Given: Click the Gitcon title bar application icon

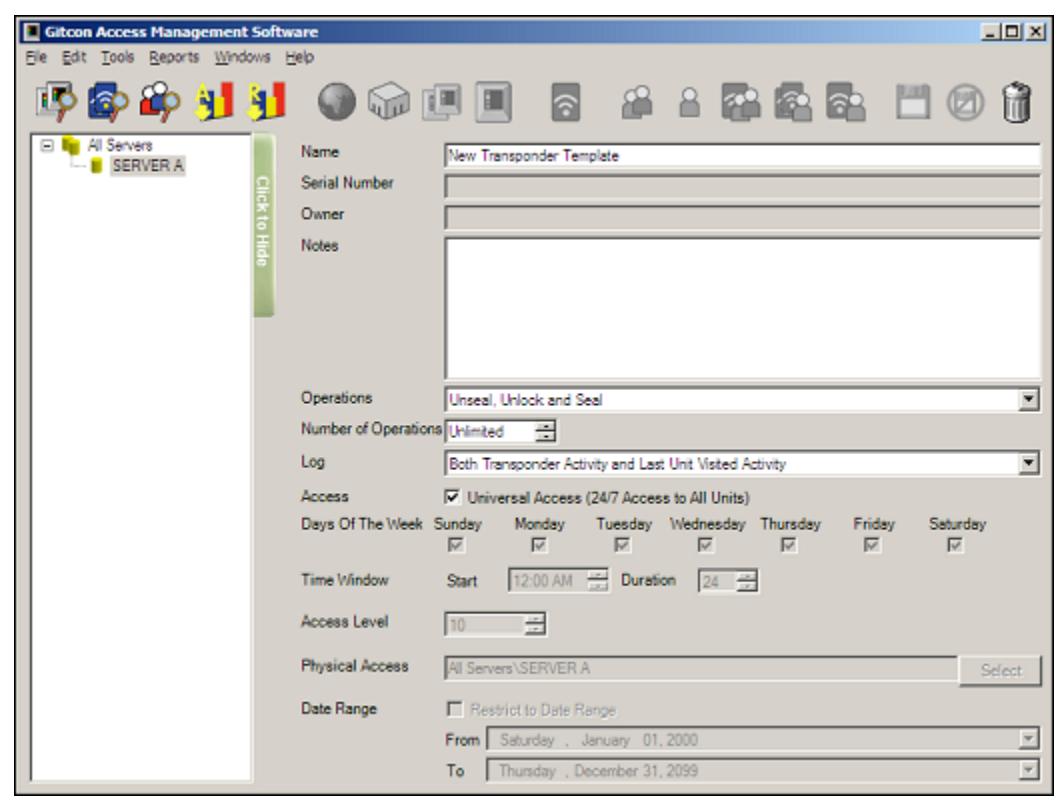Looking at the screenshot, I should coord(32,32).
